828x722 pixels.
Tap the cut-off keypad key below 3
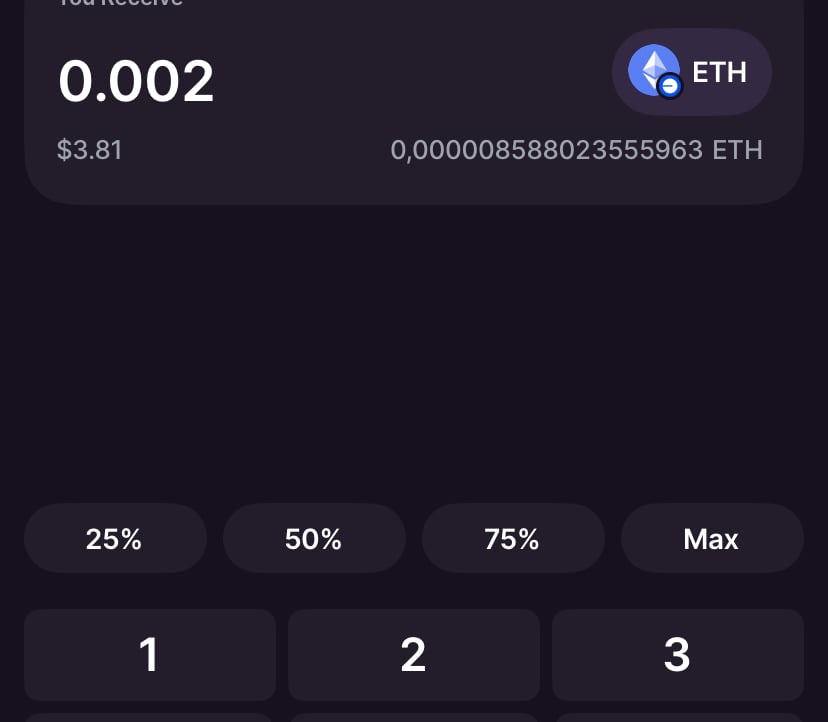pos(678,718)
